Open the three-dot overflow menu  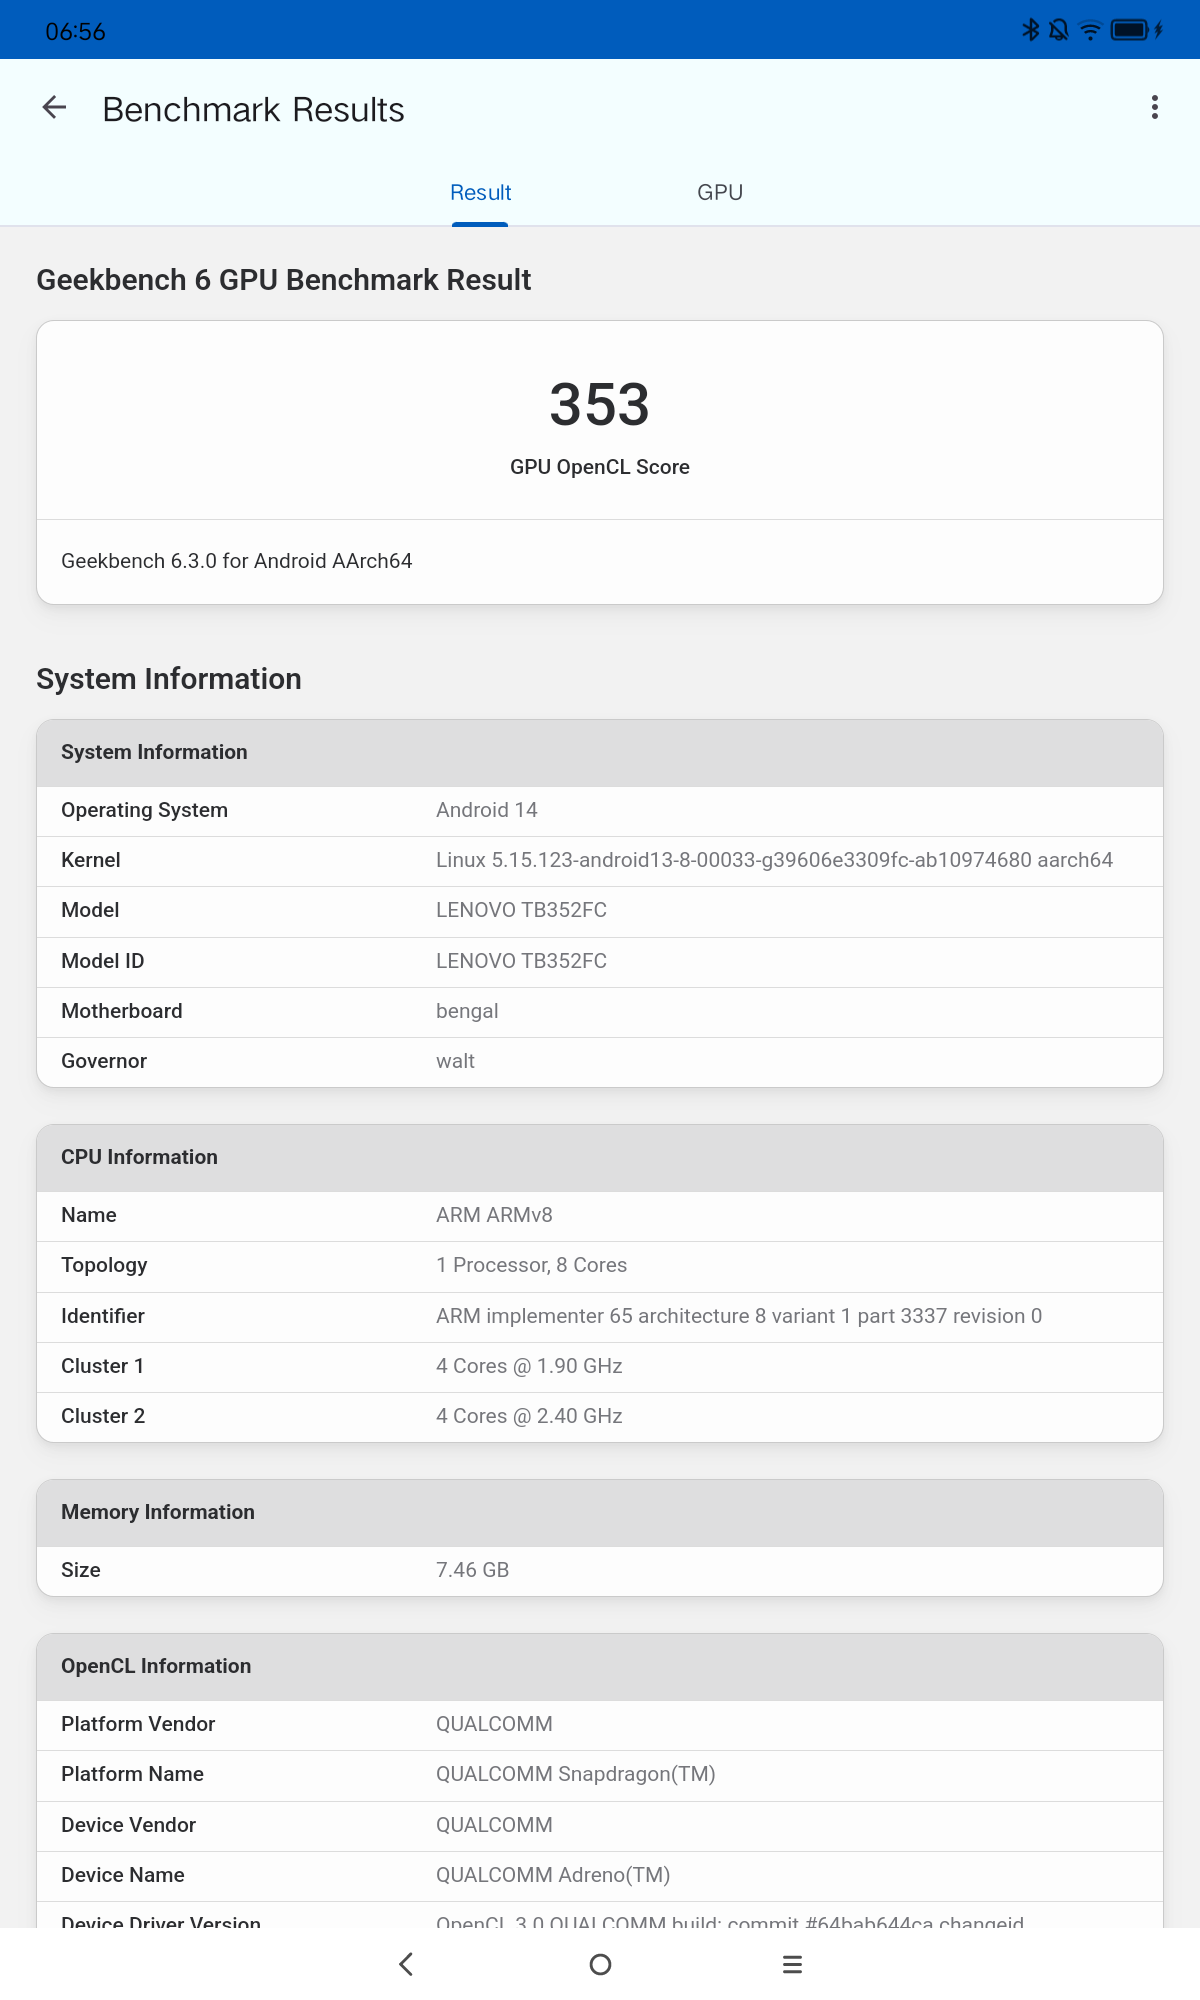(1155, 108)
